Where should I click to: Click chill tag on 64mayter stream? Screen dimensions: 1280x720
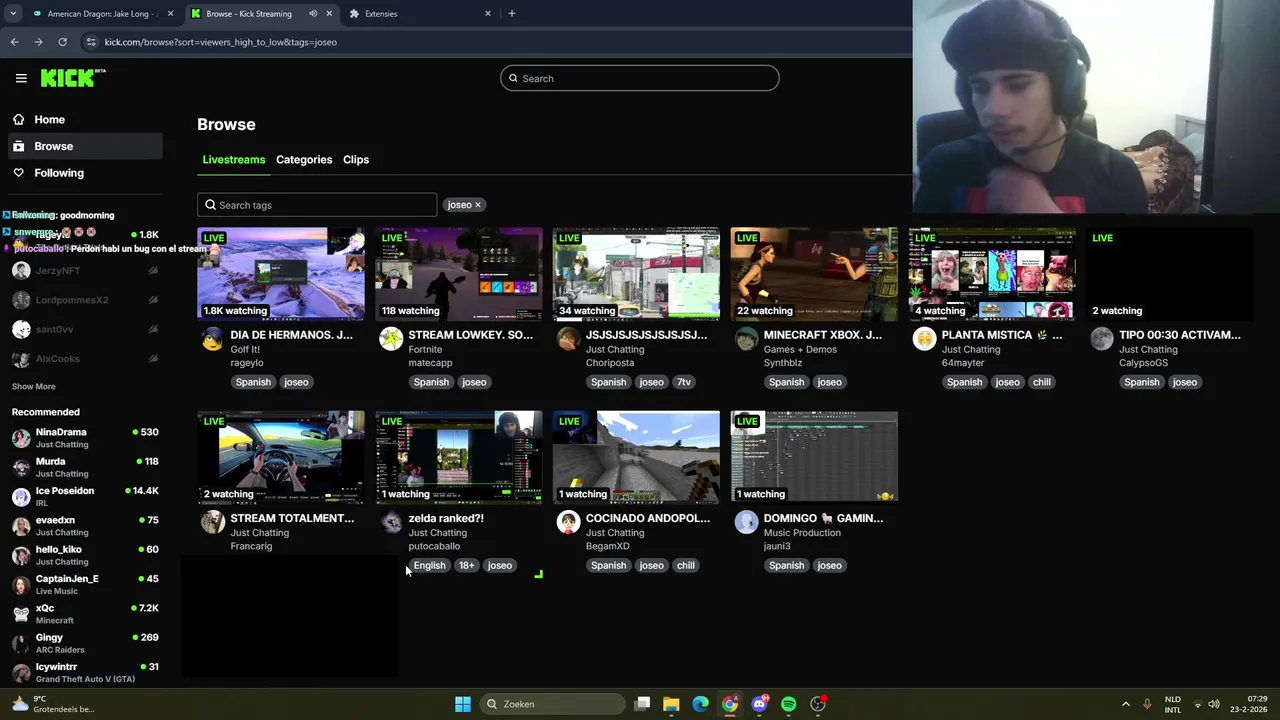click(x=1041, y=382)
